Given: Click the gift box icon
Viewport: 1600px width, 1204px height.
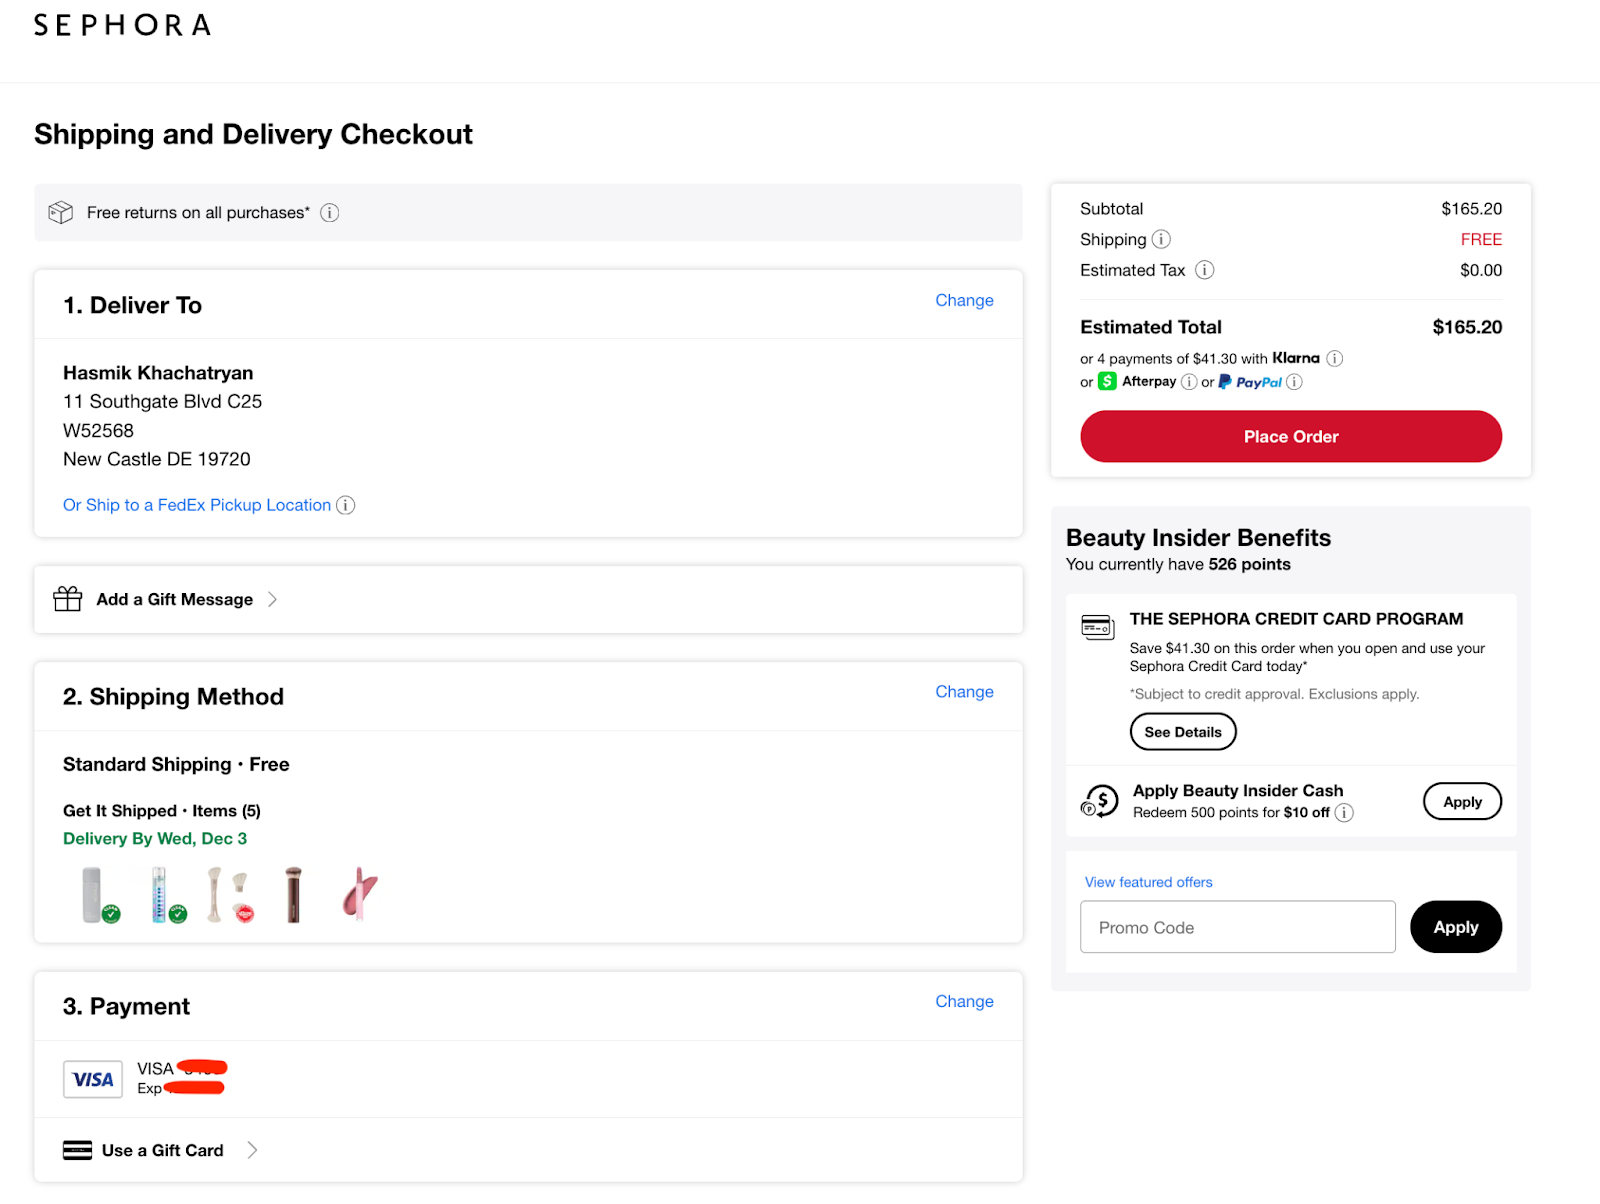Looking at the screenshot, I should click(x=68, y=599).
